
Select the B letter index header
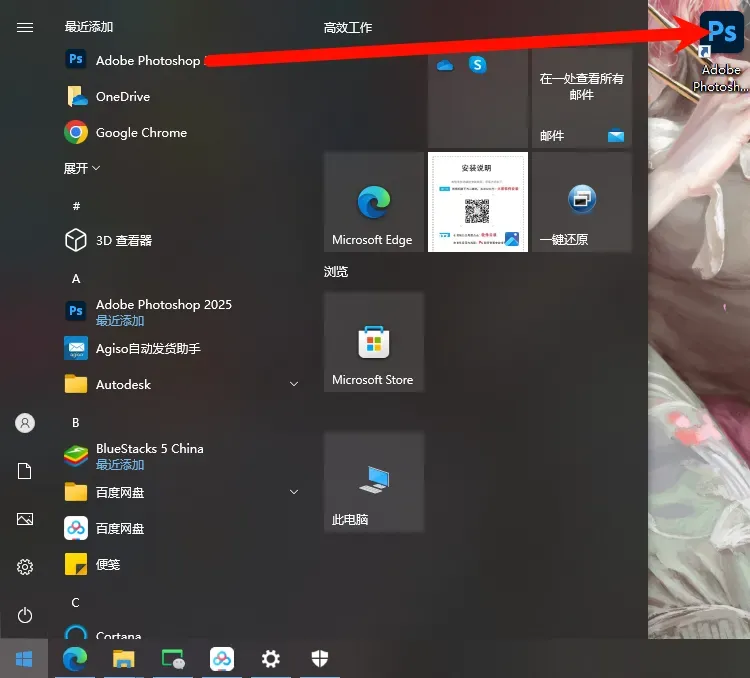75,422
